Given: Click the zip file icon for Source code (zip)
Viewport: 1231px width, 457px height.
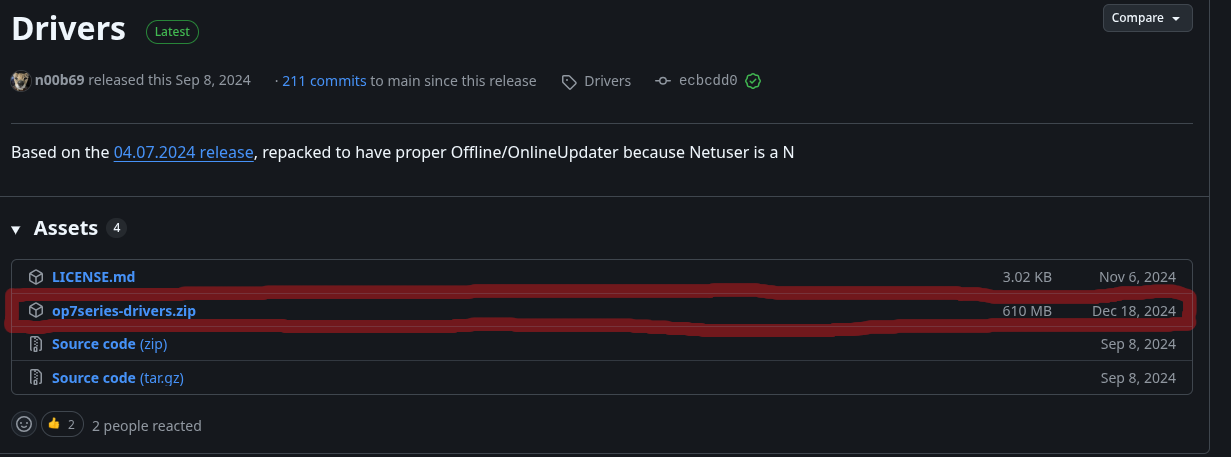Looking at the screenshot, I should tap(36, 344).
